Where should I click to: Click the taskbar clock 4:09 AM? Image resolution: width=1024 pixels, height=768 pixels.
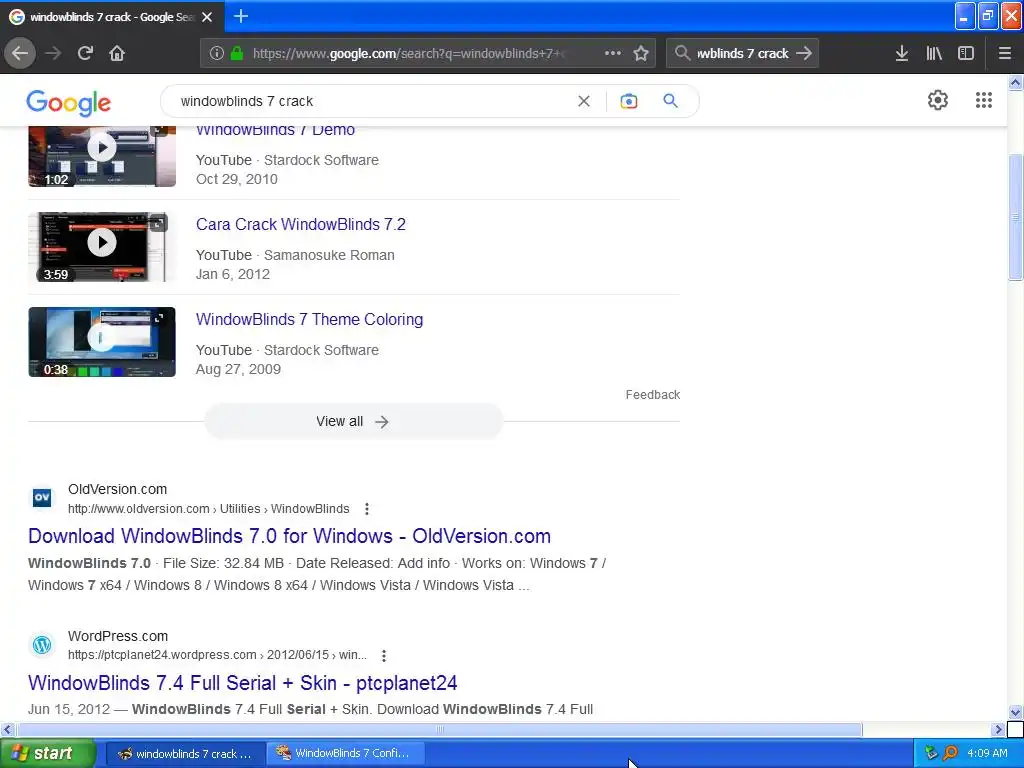tap(987, 753)
